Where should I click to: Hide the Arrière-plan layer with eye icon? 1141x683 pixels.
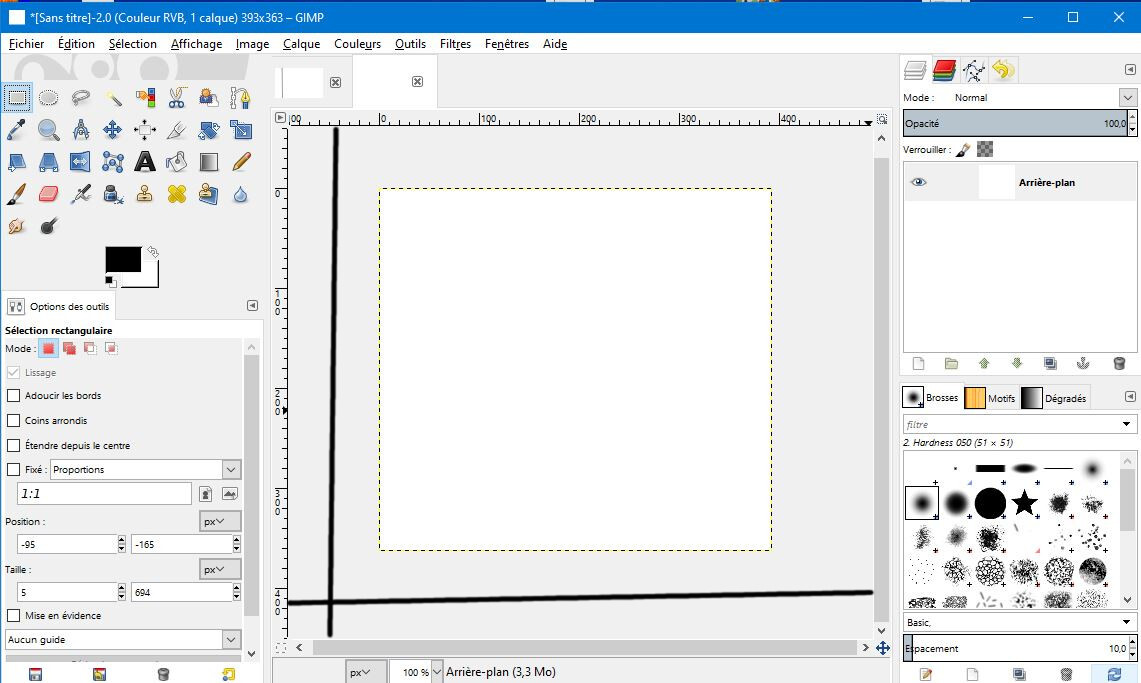tap(918, 182)
